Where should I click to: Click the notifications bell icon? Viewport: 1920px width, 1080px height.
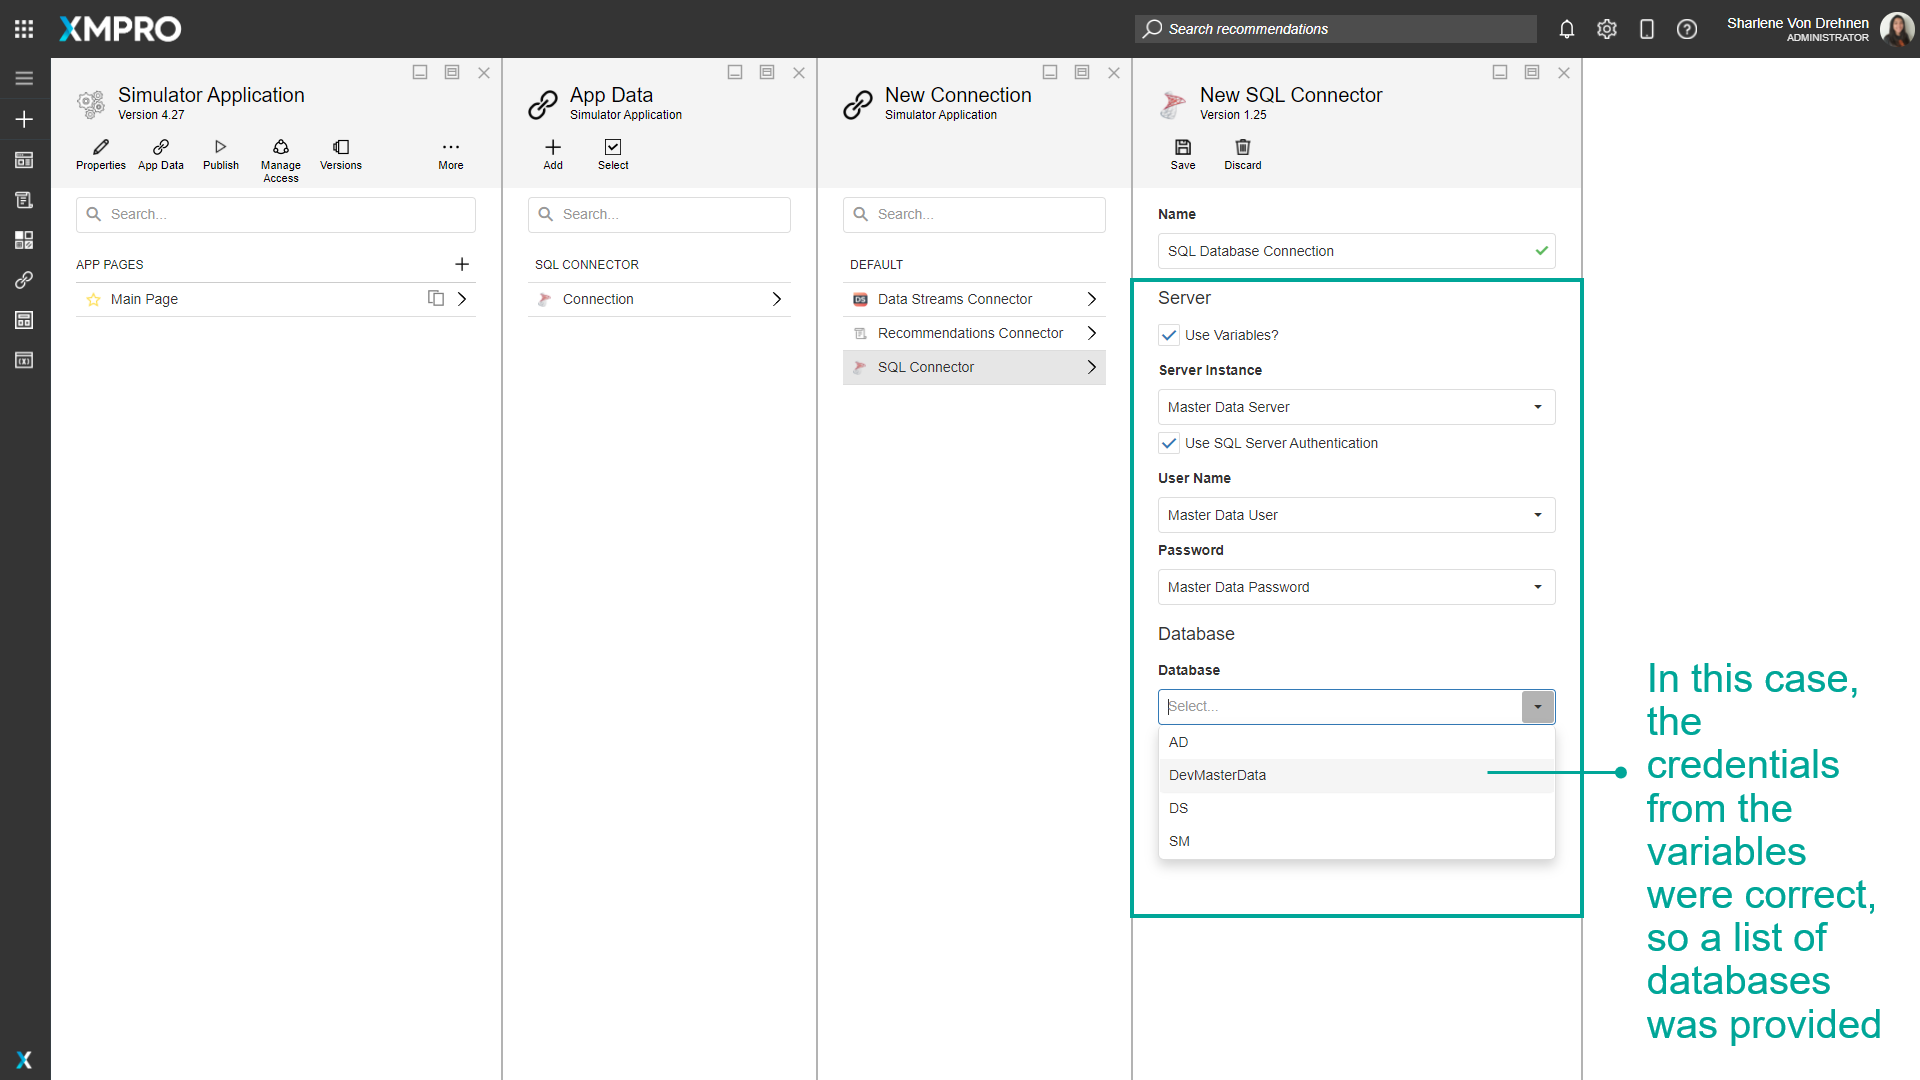click(x=1566, y=29)
